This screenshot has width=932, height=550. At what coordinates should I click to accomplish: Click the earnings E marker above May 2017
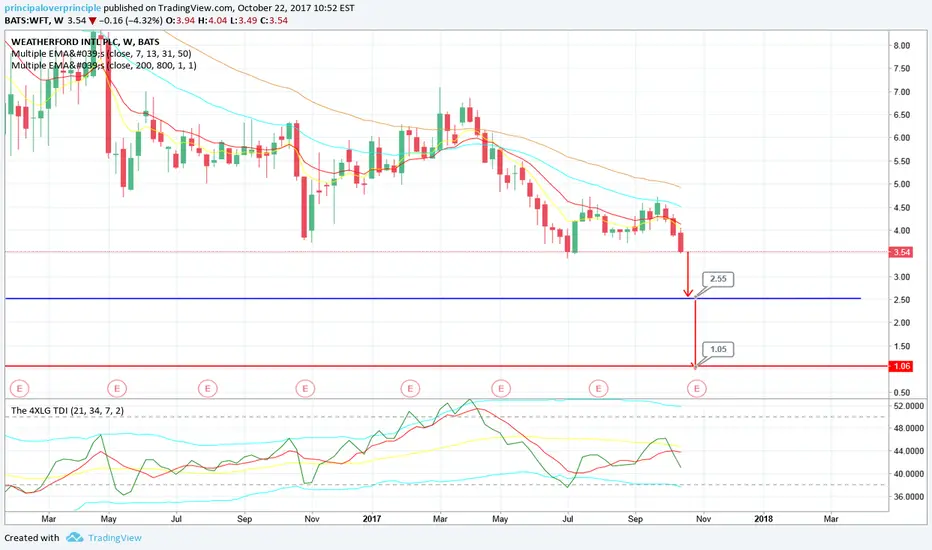pyautogui.click(x=501, y=389)
